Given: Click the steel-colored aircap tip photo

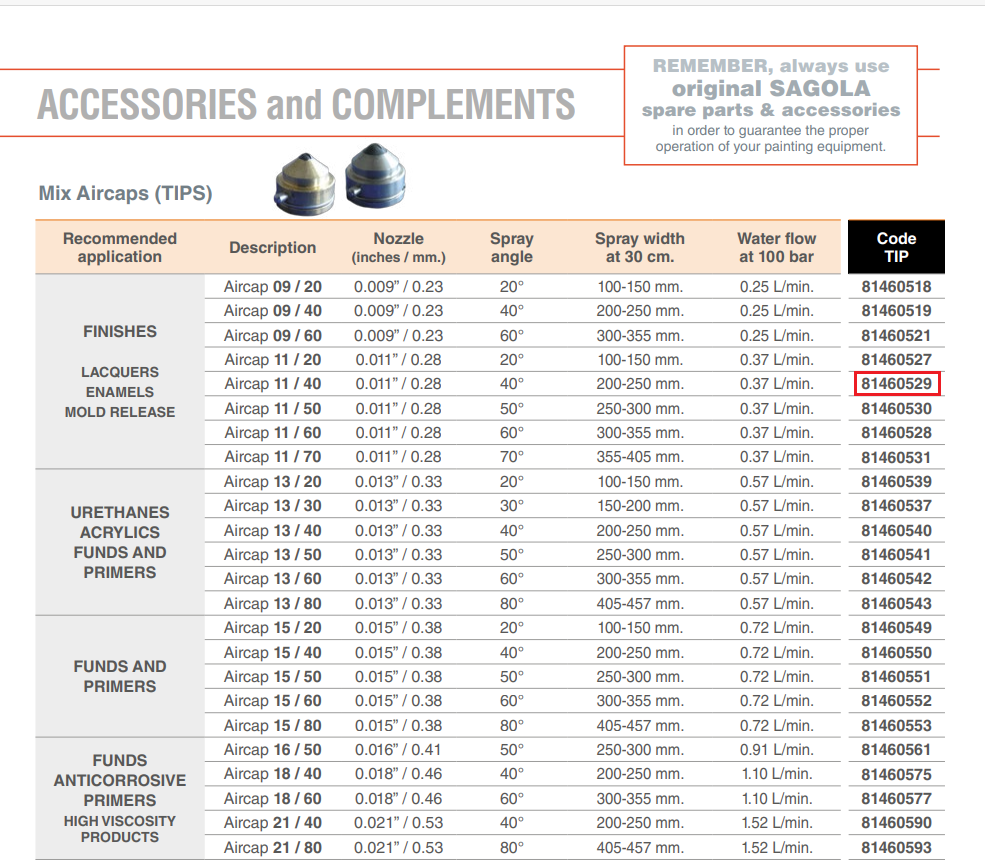Looking at the screenshot, I should (376, 176).
